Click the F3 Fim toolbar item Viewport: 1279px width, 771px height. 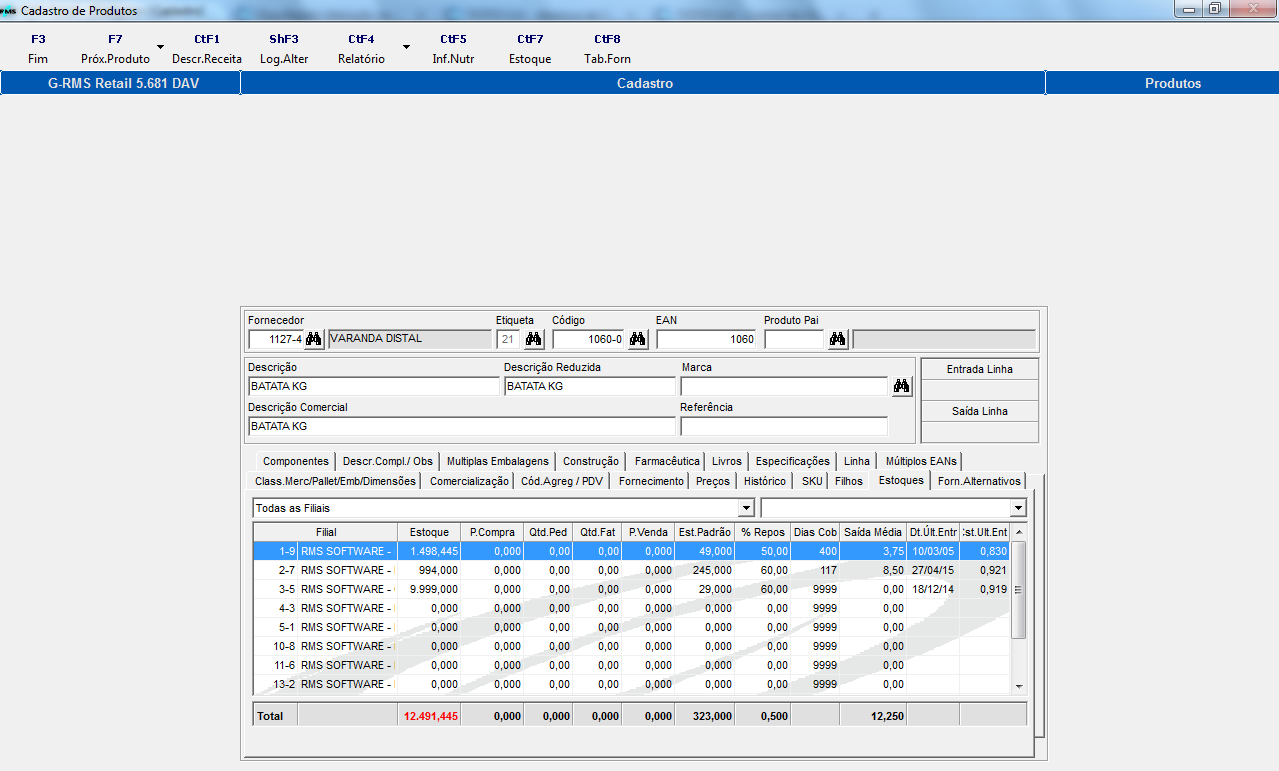click(x=38, y=49)
